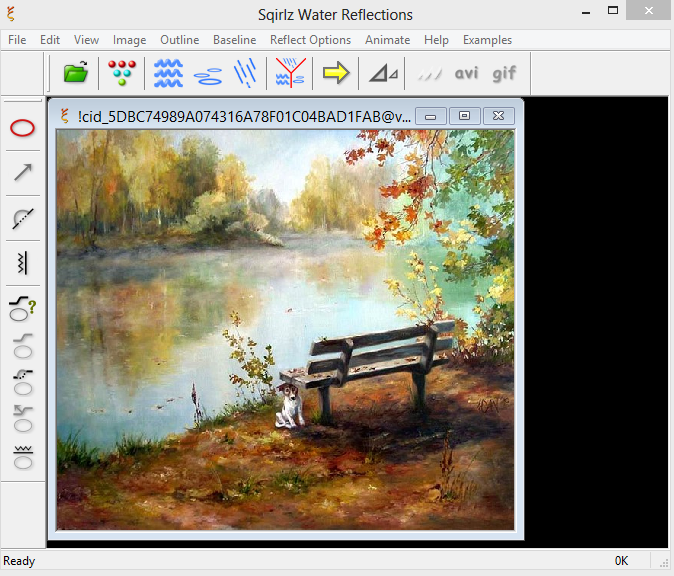Viewport: 674px width, 576px height.
Task: Click the 0K status bar indicator
Action: (621, 561)
